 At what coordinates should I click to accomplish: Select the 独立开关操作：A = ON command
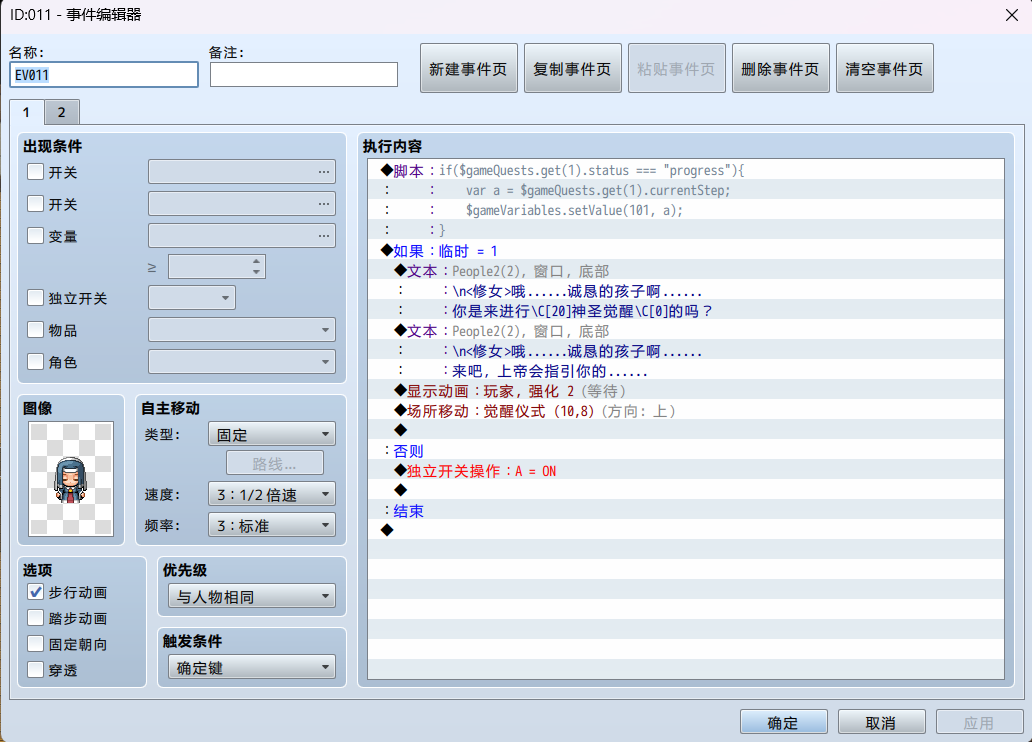[x=686, y=471]
